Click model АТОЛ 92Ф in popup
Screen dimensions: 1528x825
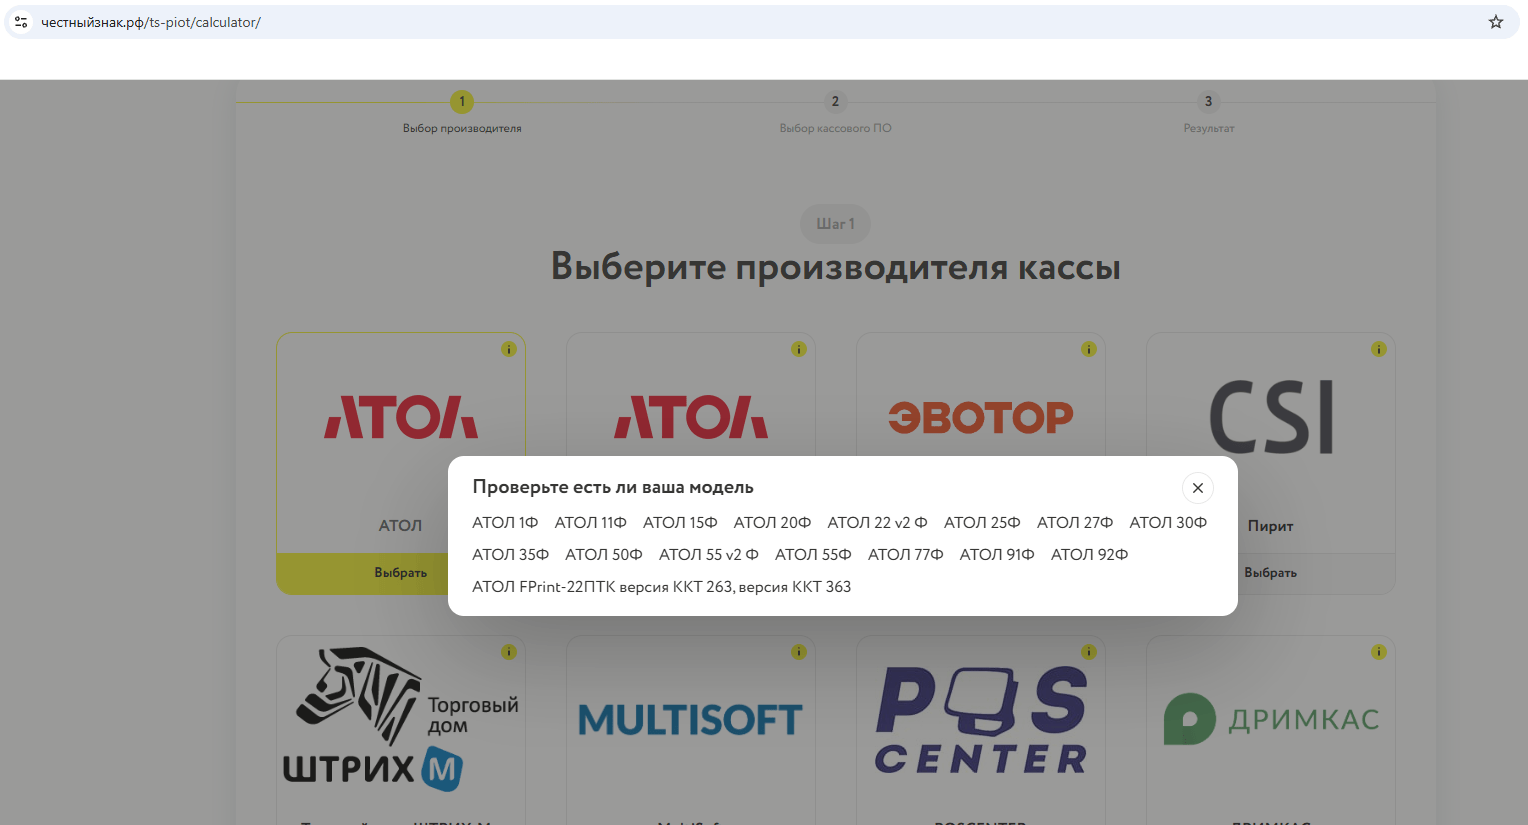click(1089, 555)
